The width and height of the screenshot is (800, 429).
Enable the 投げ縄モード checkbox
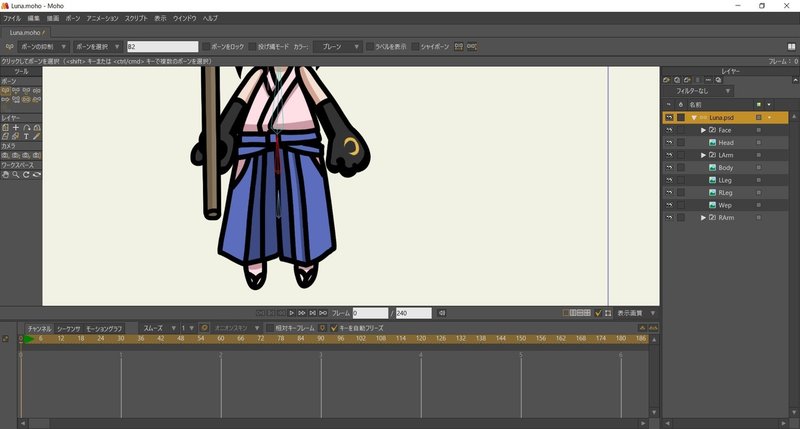(x=252, y=46)
